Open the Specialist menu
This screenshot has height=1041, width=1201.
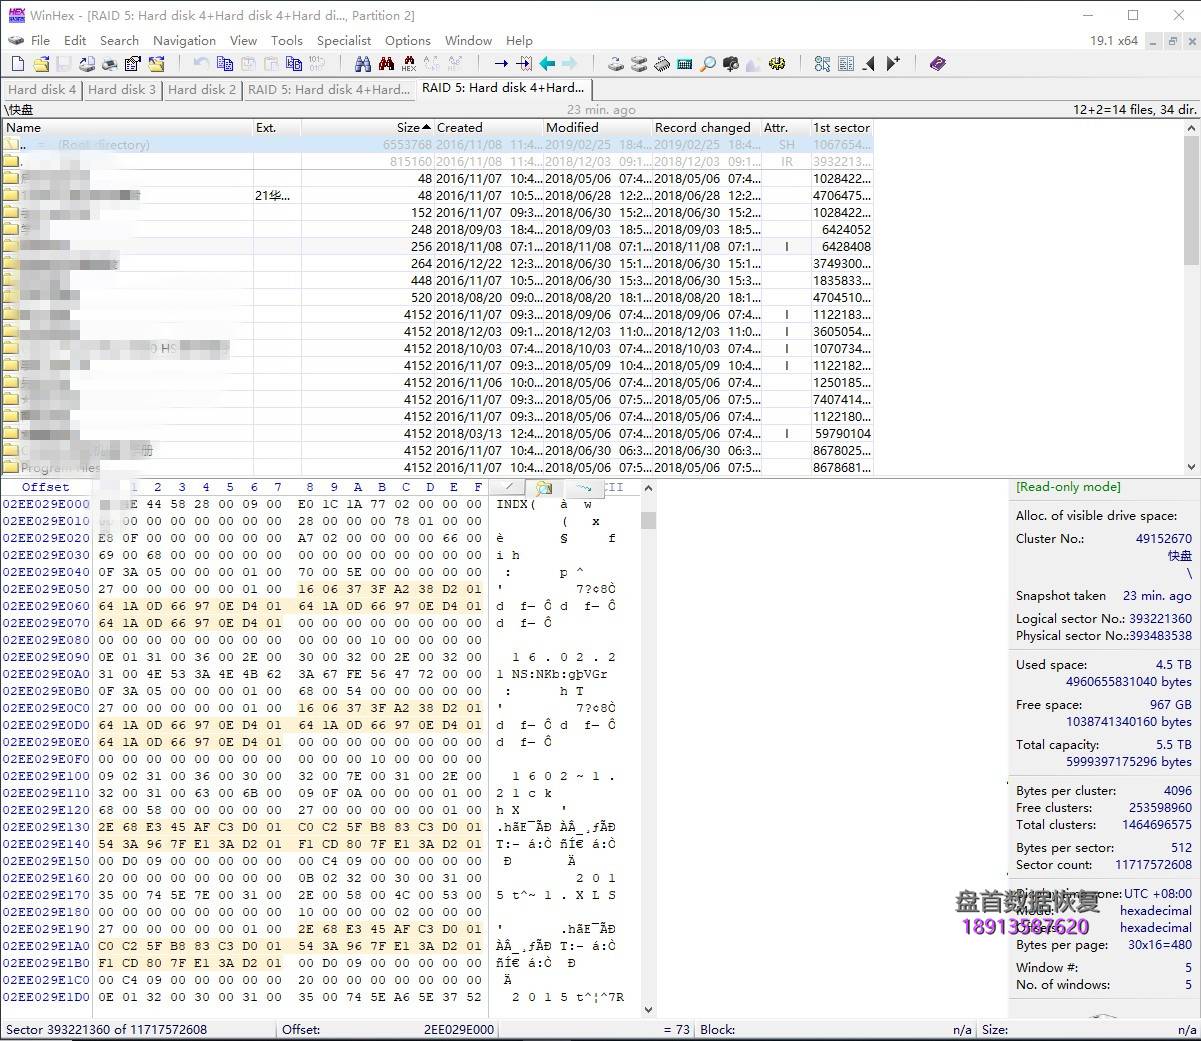344,40
